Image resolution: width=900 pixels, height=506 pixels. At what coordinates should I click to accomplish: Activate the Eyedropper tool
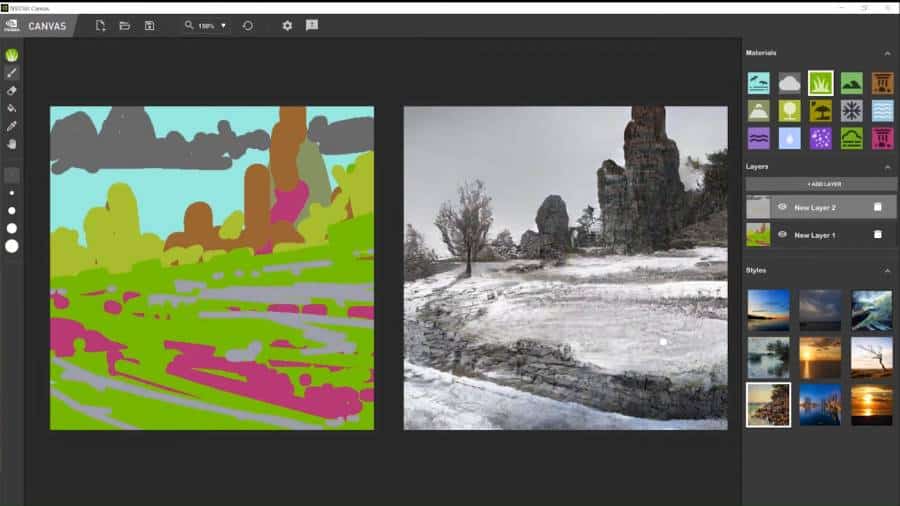12,126
